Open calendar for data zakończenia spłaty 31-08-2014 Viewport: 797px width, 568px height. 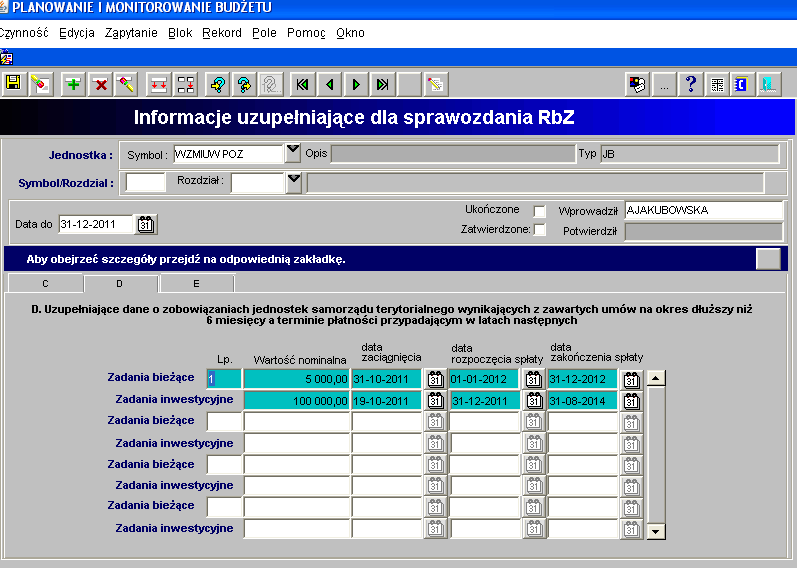tap(631, 402)
